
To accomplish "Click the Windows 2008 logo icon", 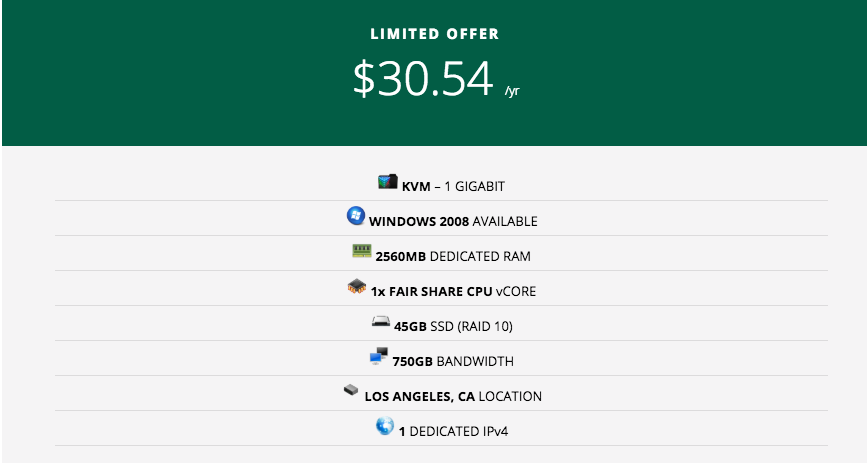I will [x=355, y=217].
